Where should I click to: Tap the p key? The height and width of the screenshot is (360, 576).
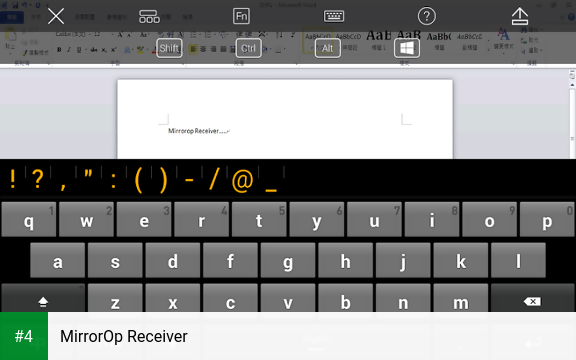point(547,219)
